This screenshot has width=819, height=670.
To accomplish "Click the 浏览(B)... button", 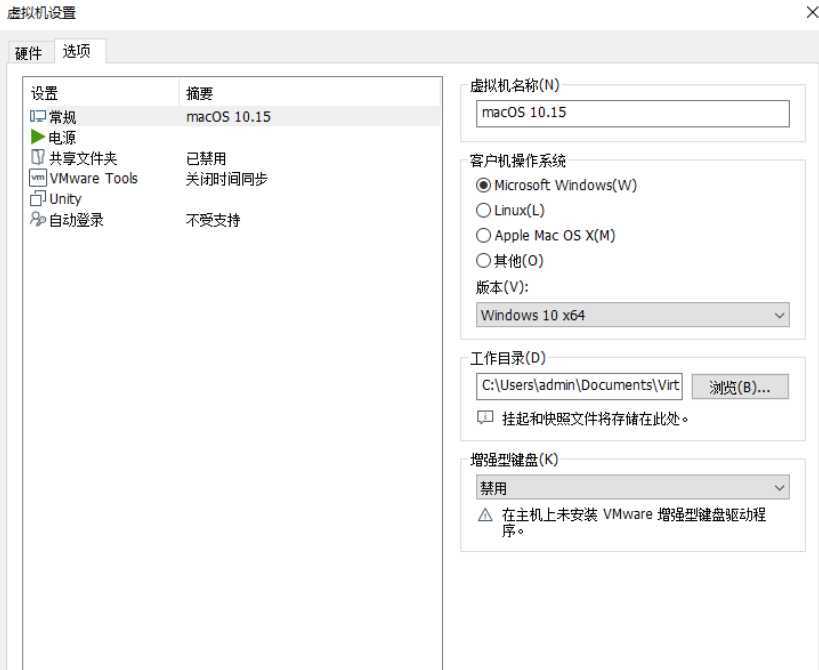I will pyautogui.click(x=740, y=387).
